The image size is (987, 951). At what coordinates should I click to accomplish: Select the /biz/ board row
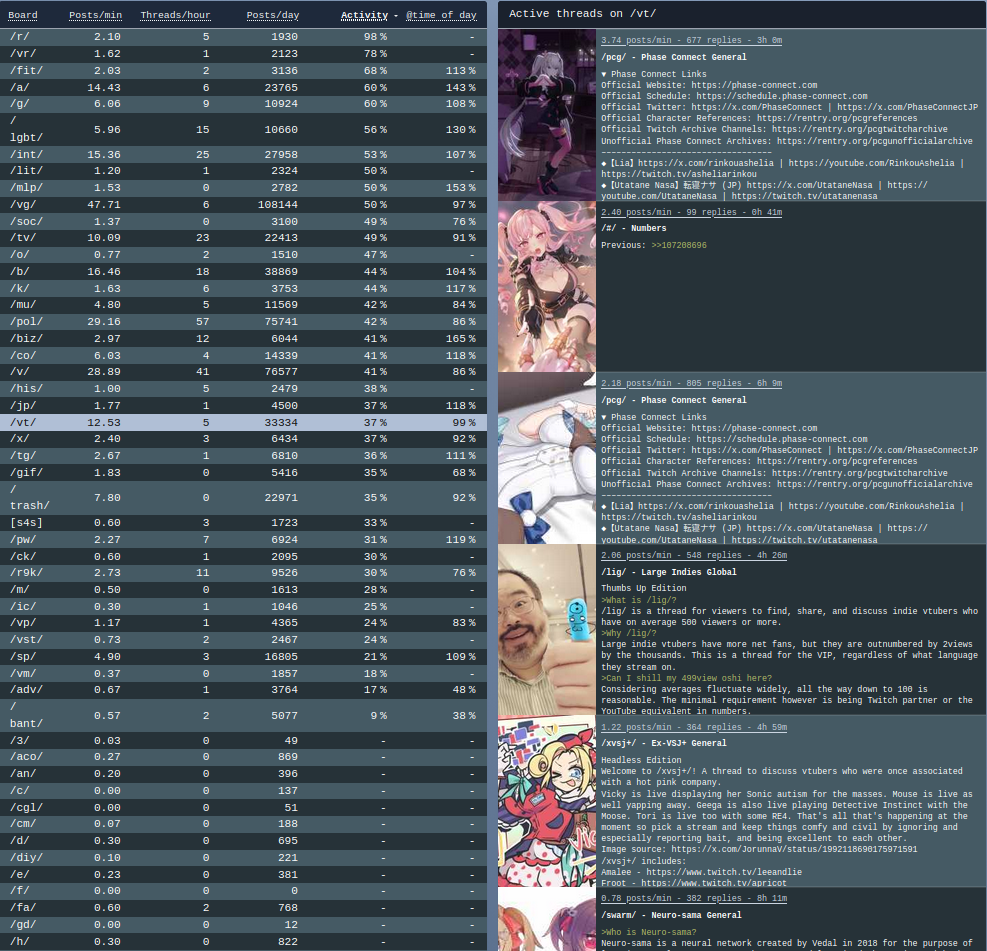(243, 339)
